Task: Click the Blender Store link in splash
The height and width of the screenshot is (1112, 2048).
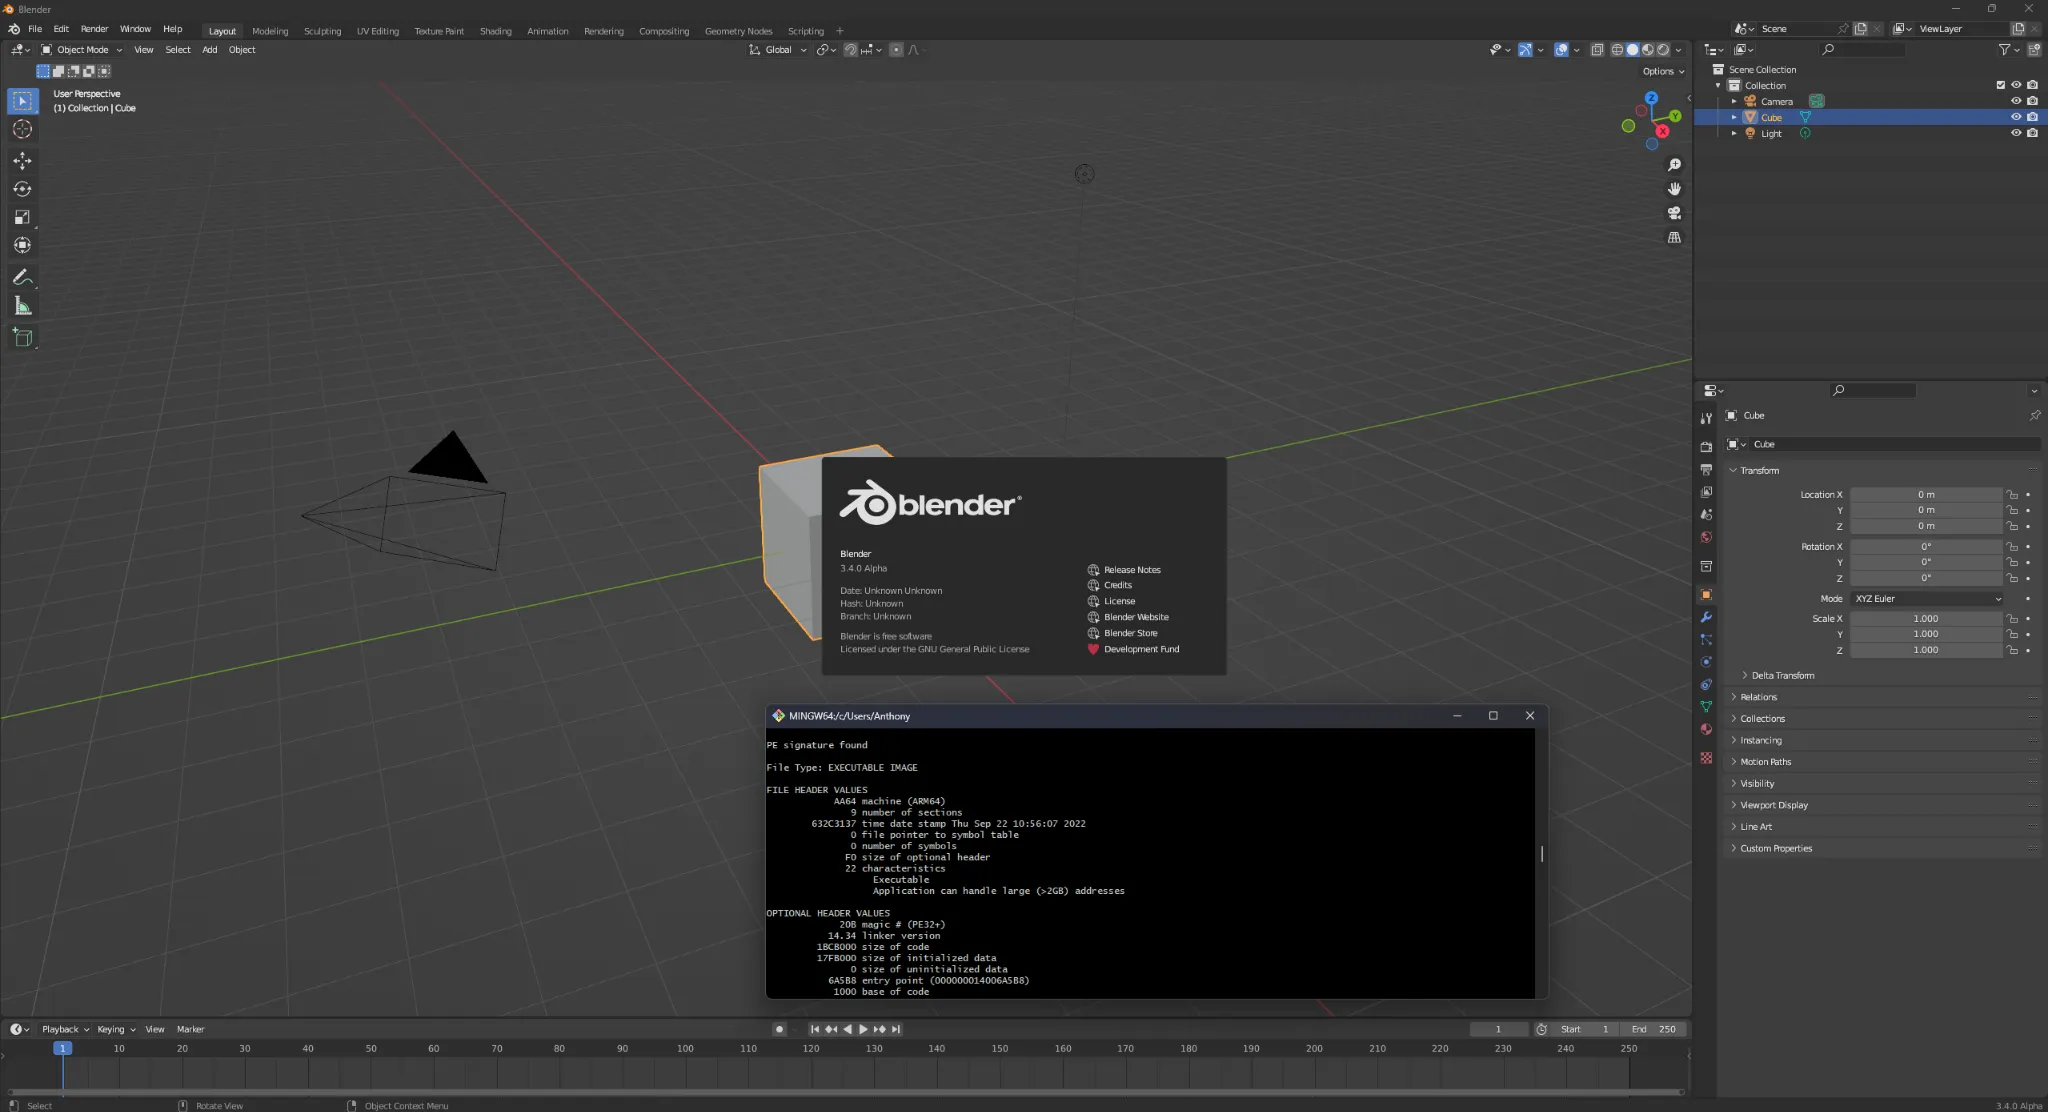Action: pyautogui.click(x=1131, y=633)
